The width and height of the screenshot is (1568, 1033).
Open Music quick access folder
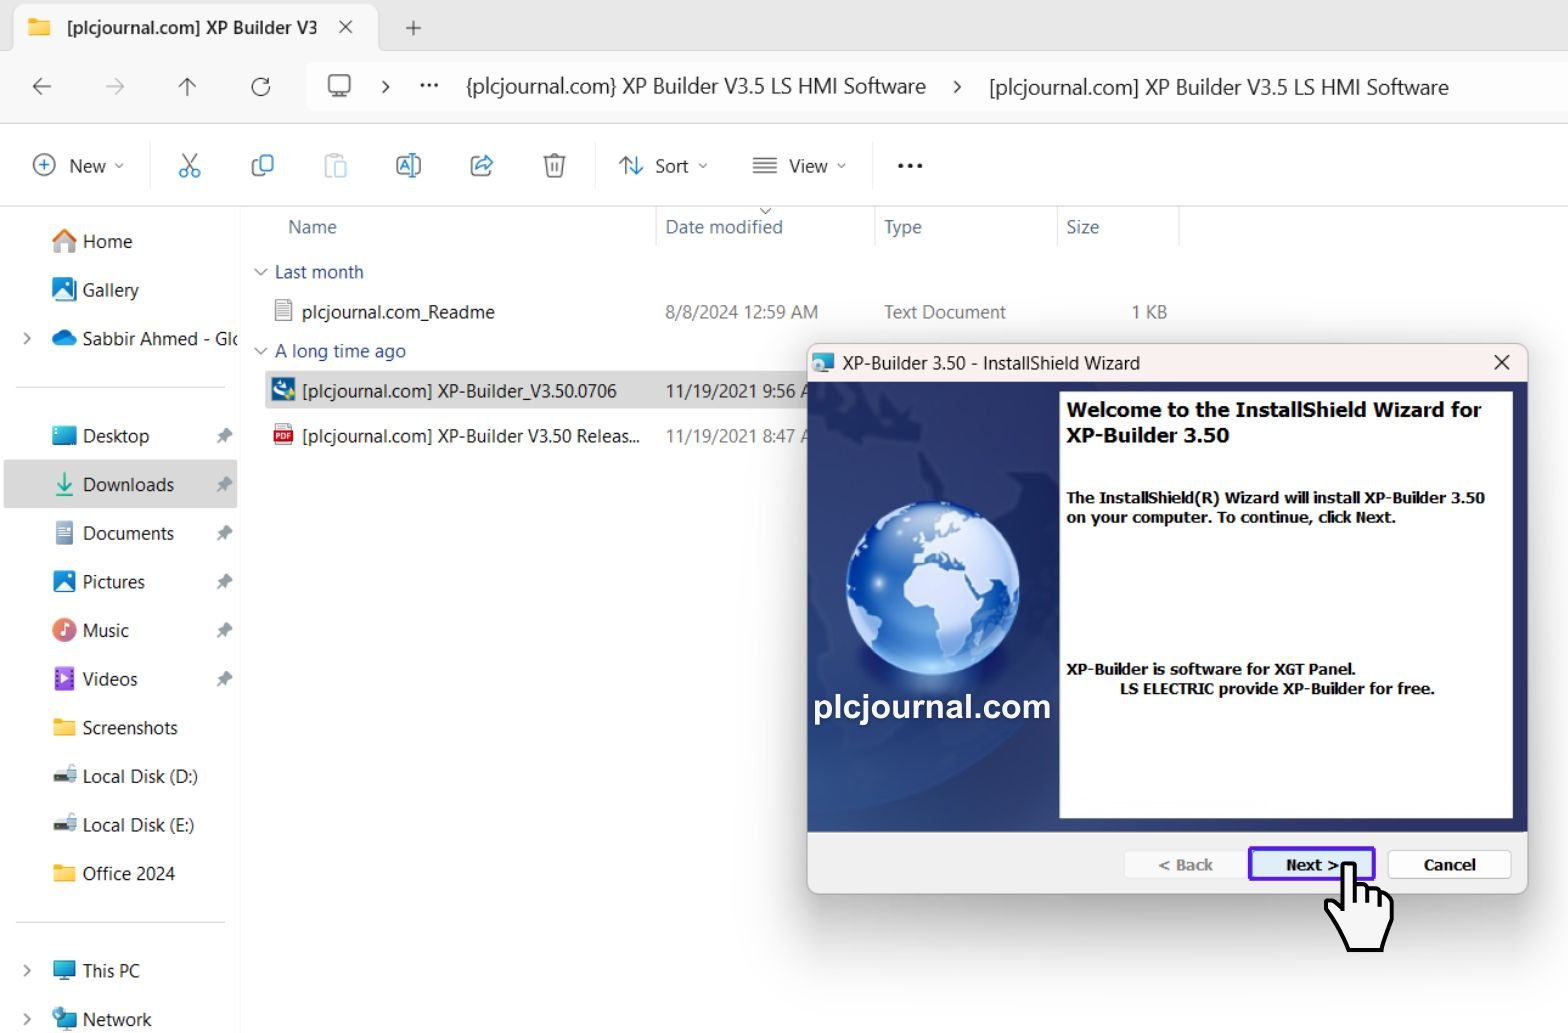click(x=105, y=631)
